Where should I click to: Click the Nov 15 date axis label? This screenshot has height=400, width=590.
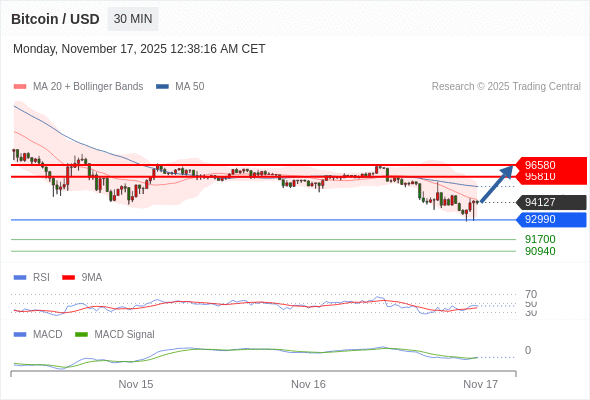point(136,384)
